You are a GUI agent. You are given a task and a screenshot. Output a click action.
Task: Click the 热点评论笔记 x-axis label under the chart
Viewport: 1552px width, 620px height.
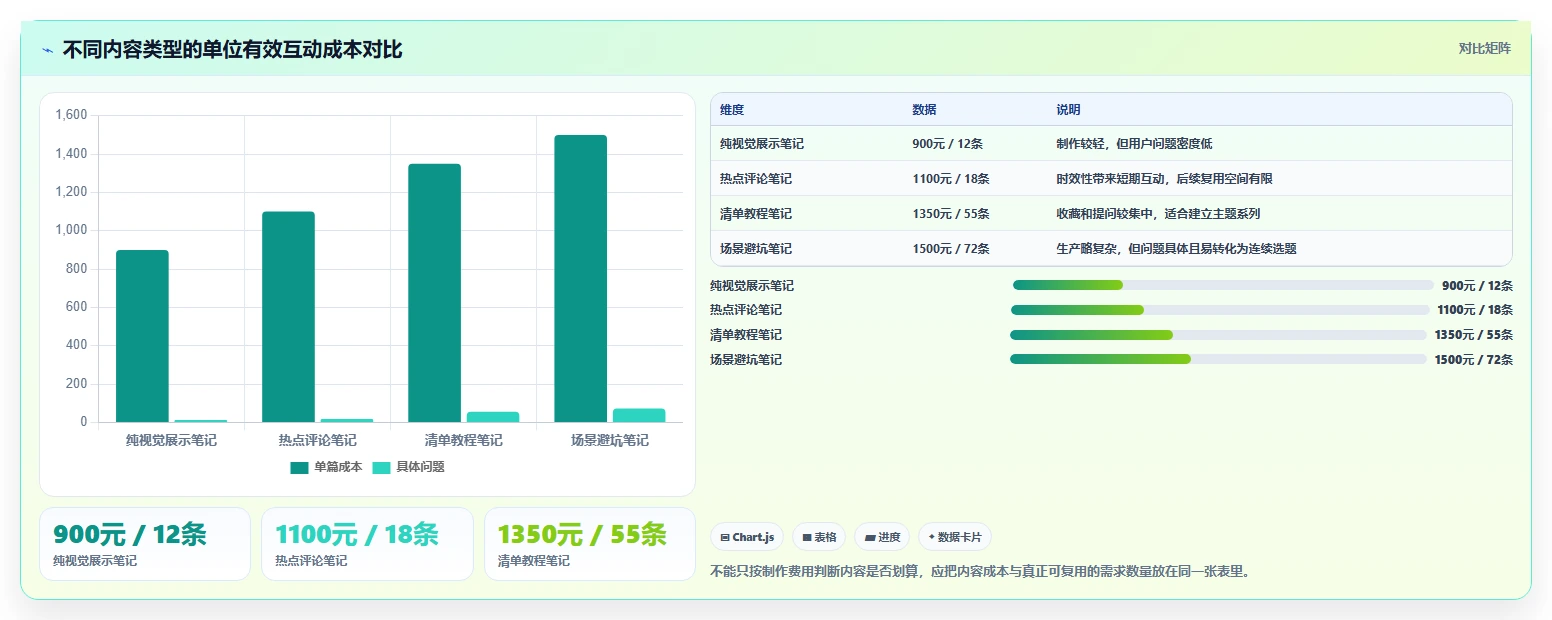[x=317, y=440]
